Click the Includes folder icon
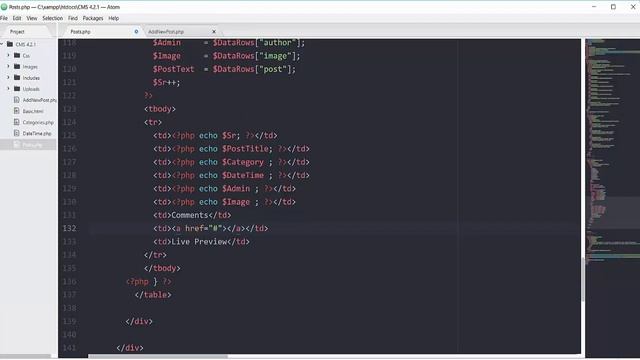The image size is (640, 360). (x=17, y=77)
